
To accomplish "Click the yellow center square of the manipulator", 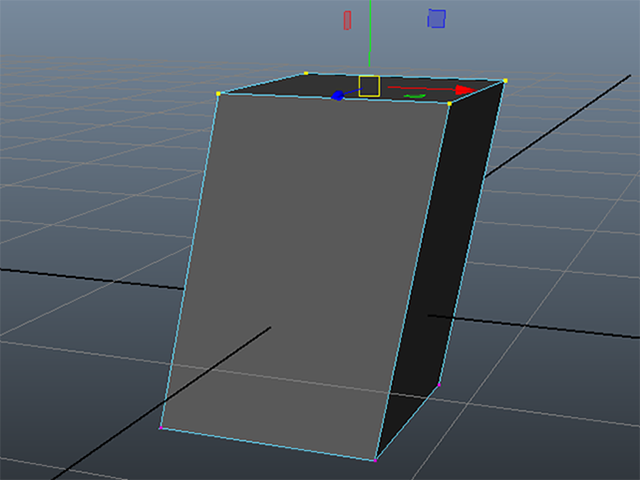I will point(369,86).
